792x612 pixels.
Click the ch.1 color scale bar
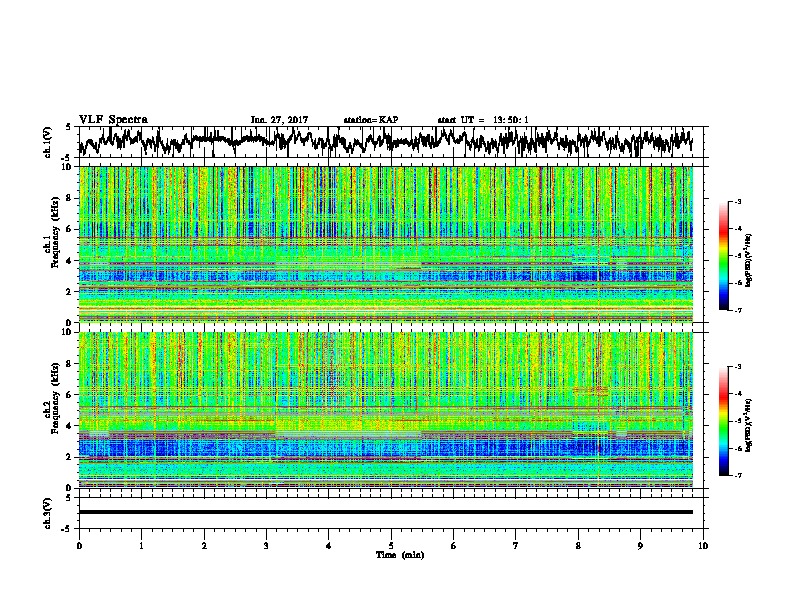[724, 256]
